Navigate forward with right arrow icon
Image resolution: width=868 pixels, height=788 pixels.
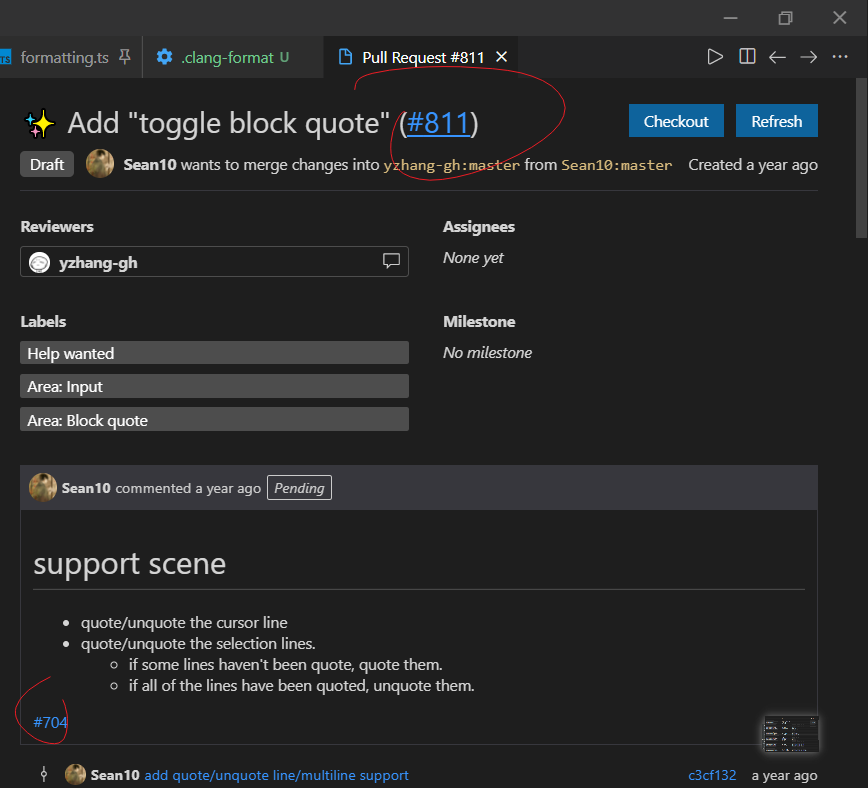coord(809,57)
